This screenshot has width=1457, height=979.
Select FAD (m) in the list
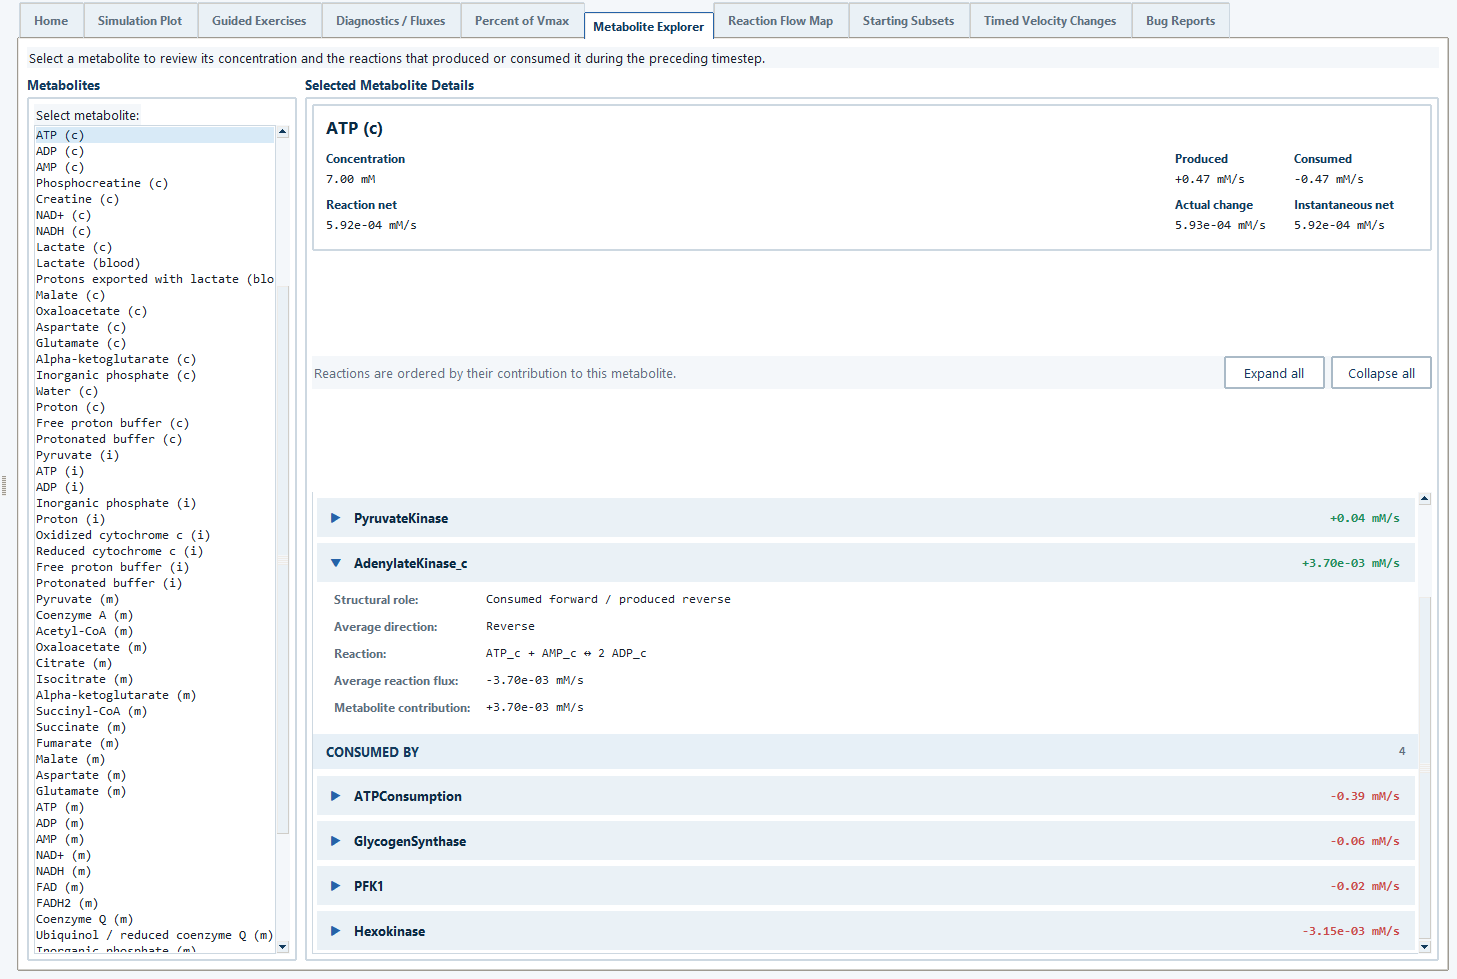point(154,887)
